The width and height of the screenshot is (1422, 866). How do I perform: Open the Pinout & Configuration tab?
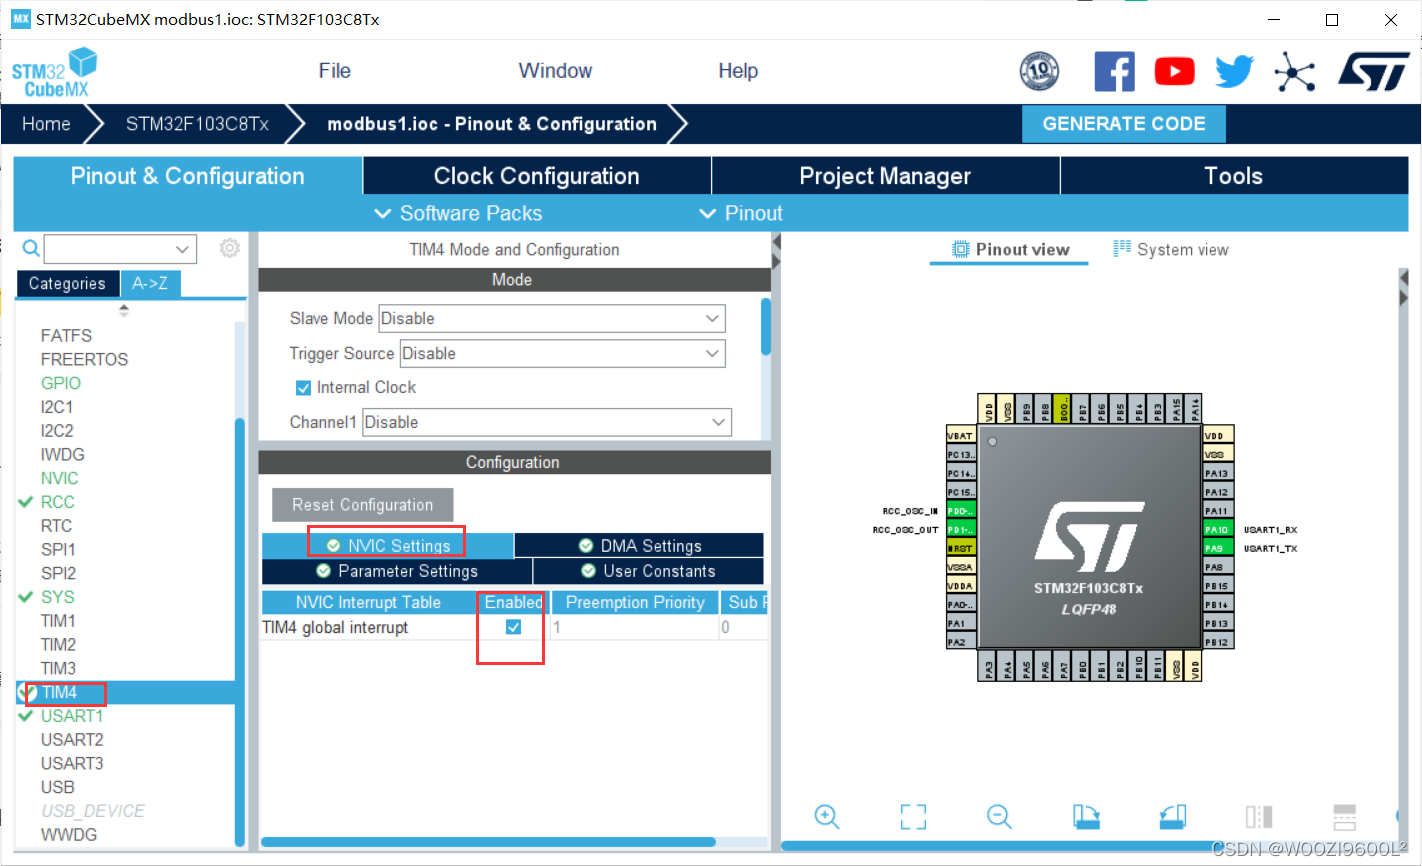(x=188, y=176)
